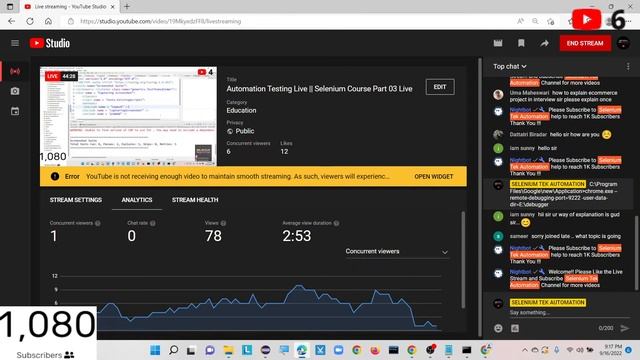Click Dattatri Biradar's chat message
Viewport: 640px width, 360px height.
pyautogui.click(x=558, y=134)
